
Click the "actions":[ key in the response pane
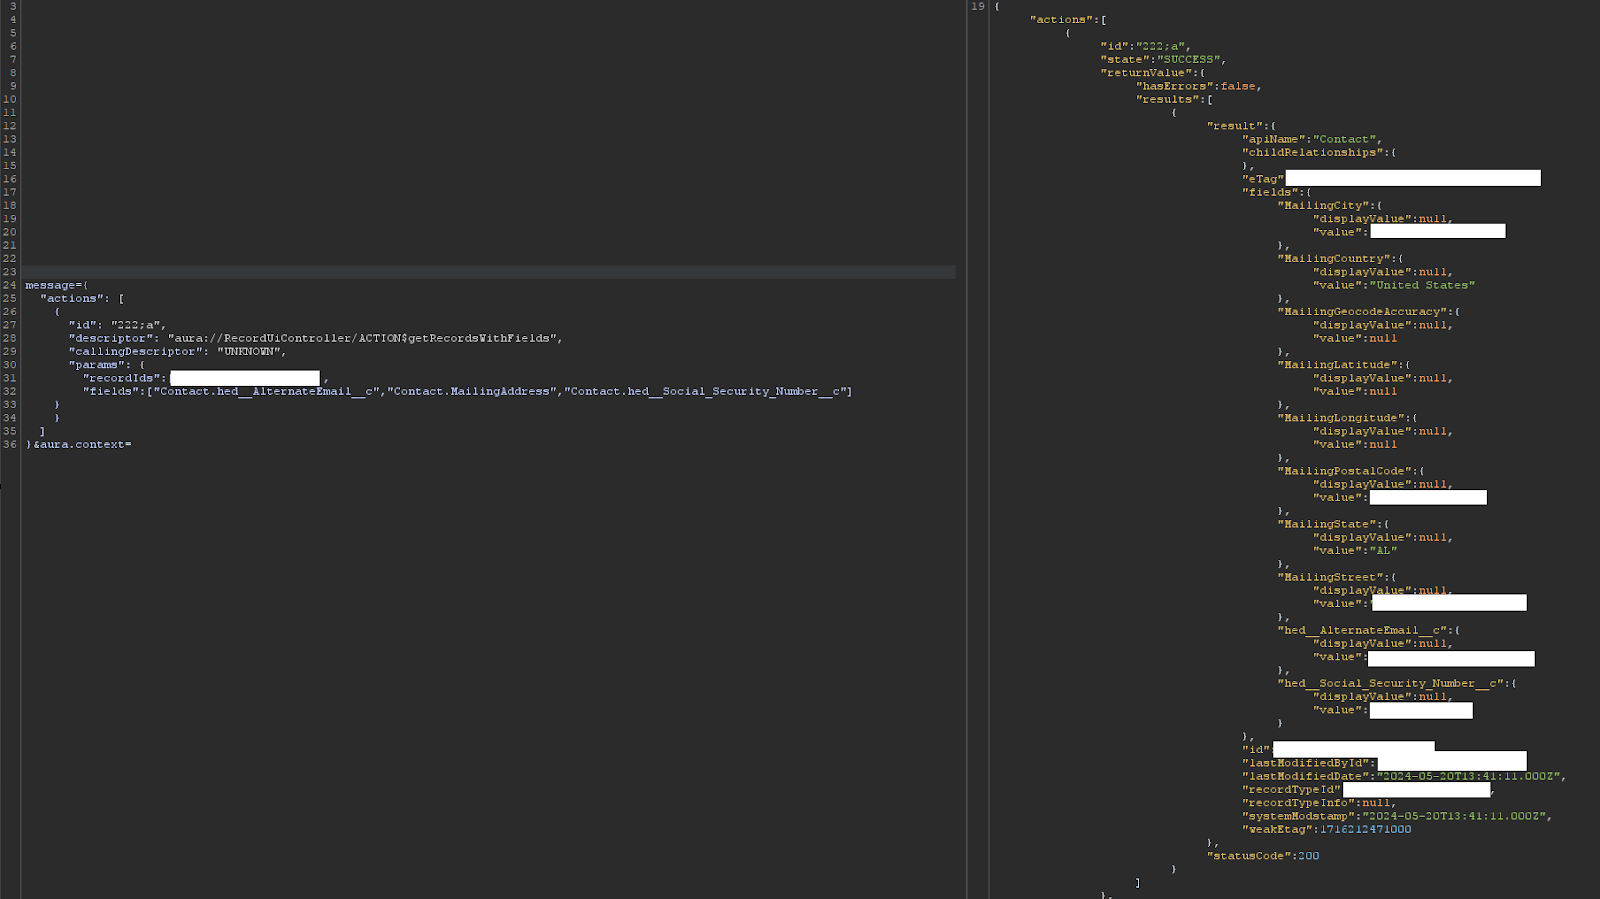click(x=1068, y=19)
